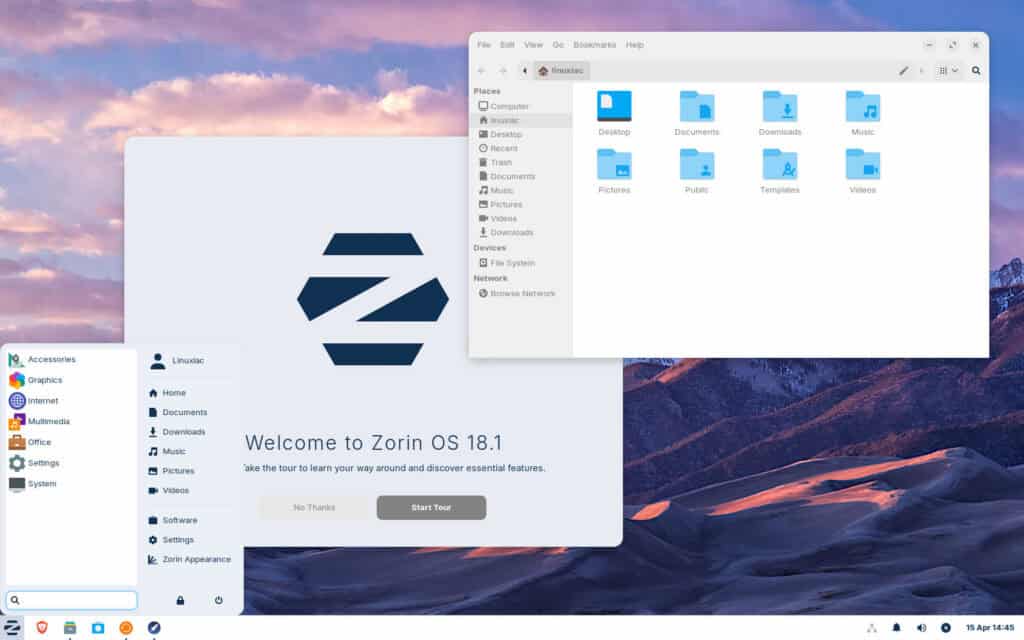Click the volume icon in the system tray
1024x640 pixels.
921,628
